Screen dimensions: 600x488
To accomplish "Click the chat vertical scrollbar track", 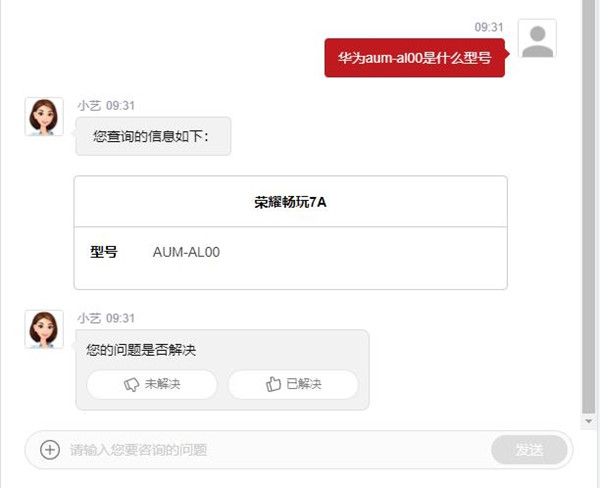I will click(x=589, y=207).
